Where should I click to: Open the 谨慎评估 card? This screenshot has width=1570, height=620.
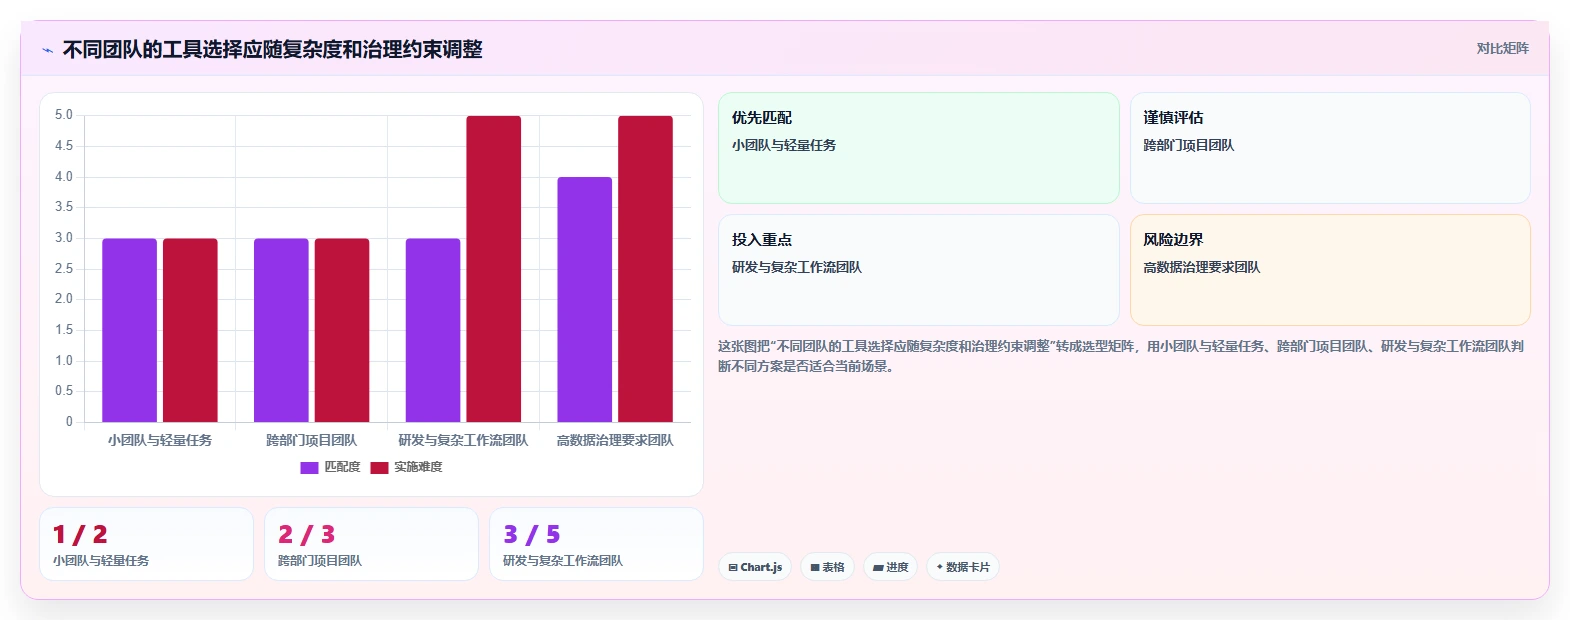(1330, 148)
